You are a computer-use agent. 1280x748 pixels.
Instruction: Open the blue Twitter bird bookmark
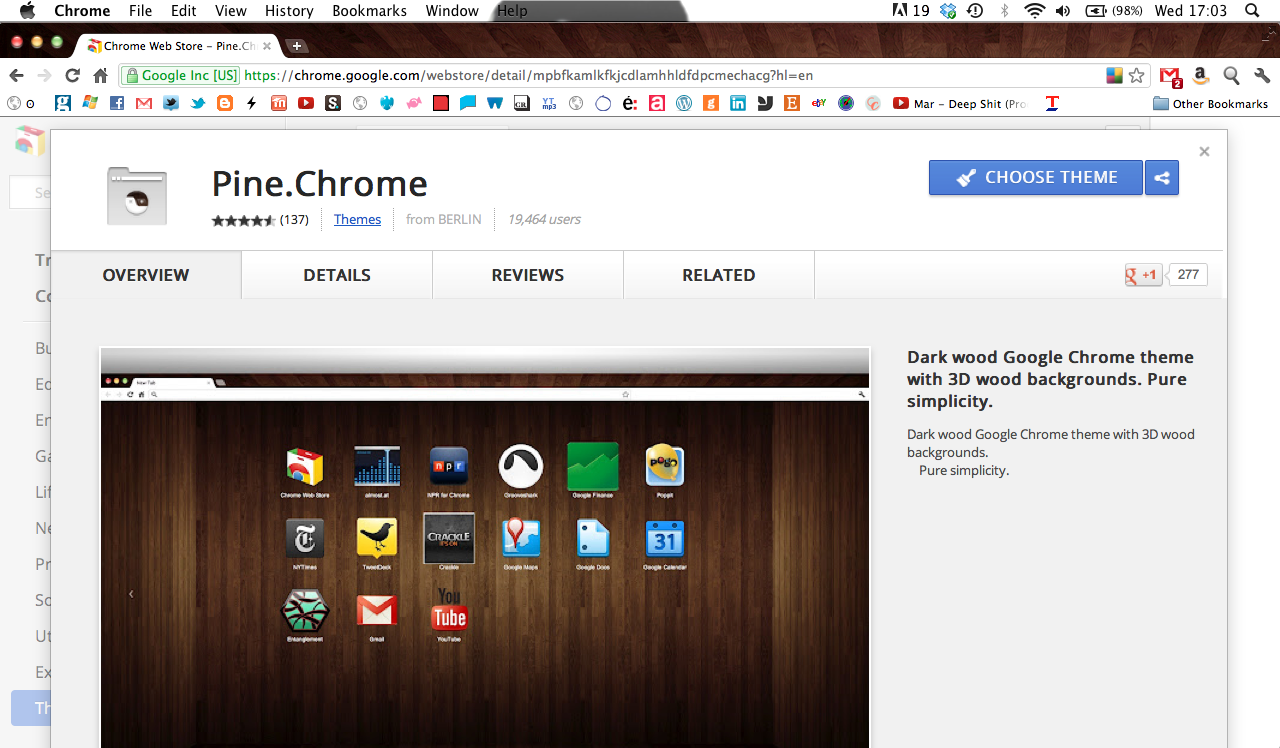click(198, 103)
